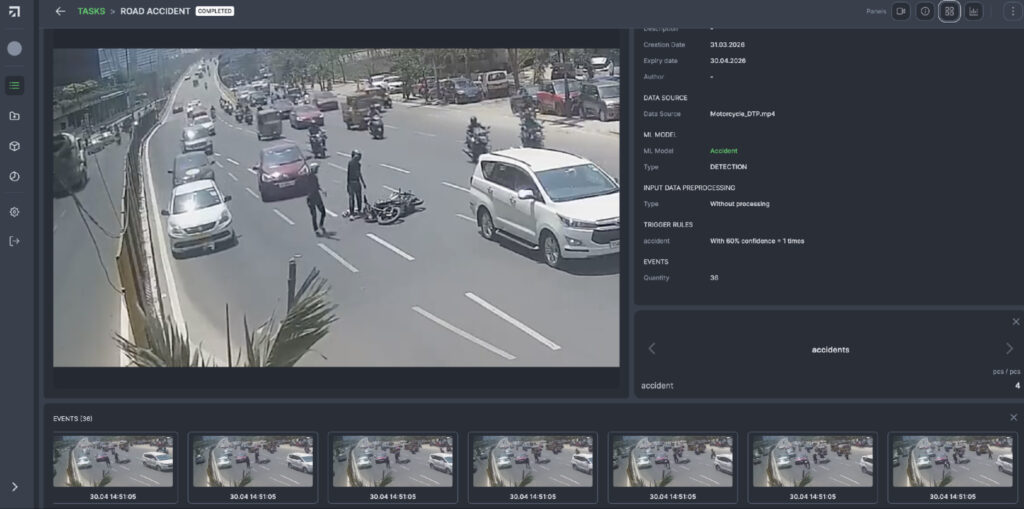The width and height of the screenshot is (1024, 509).
Task: Click the main accident video frame
Action: (x=336, y=208)
